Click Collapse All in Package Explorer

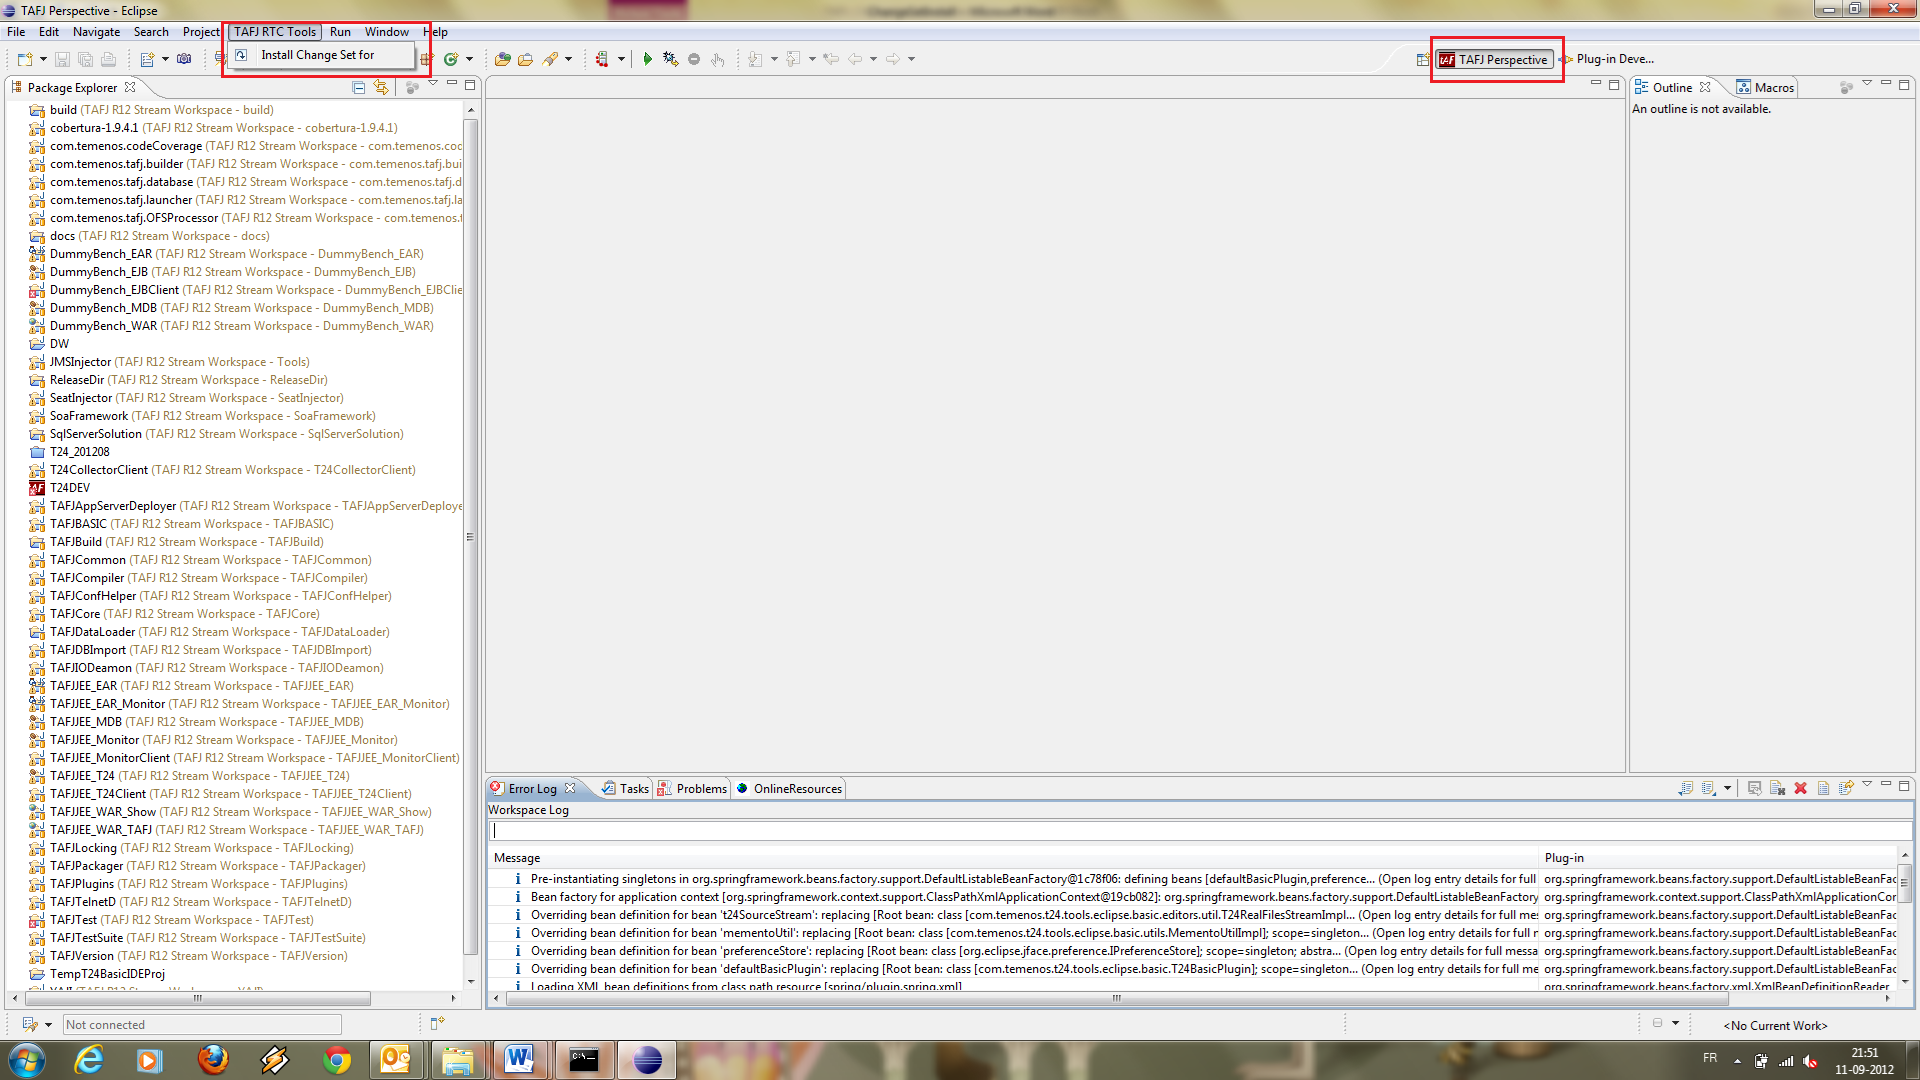359,88
